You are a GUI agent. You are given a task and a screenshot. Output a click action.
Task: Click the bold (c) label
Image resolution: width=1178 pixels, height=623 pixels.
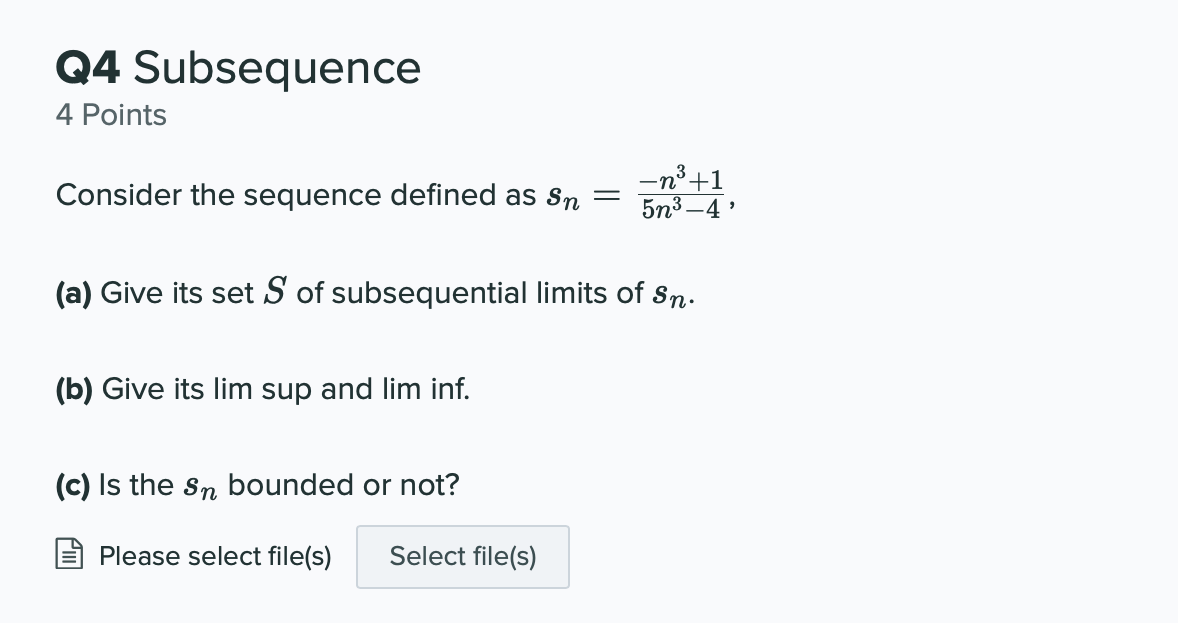pyautogui.click(x=73, y=485)
